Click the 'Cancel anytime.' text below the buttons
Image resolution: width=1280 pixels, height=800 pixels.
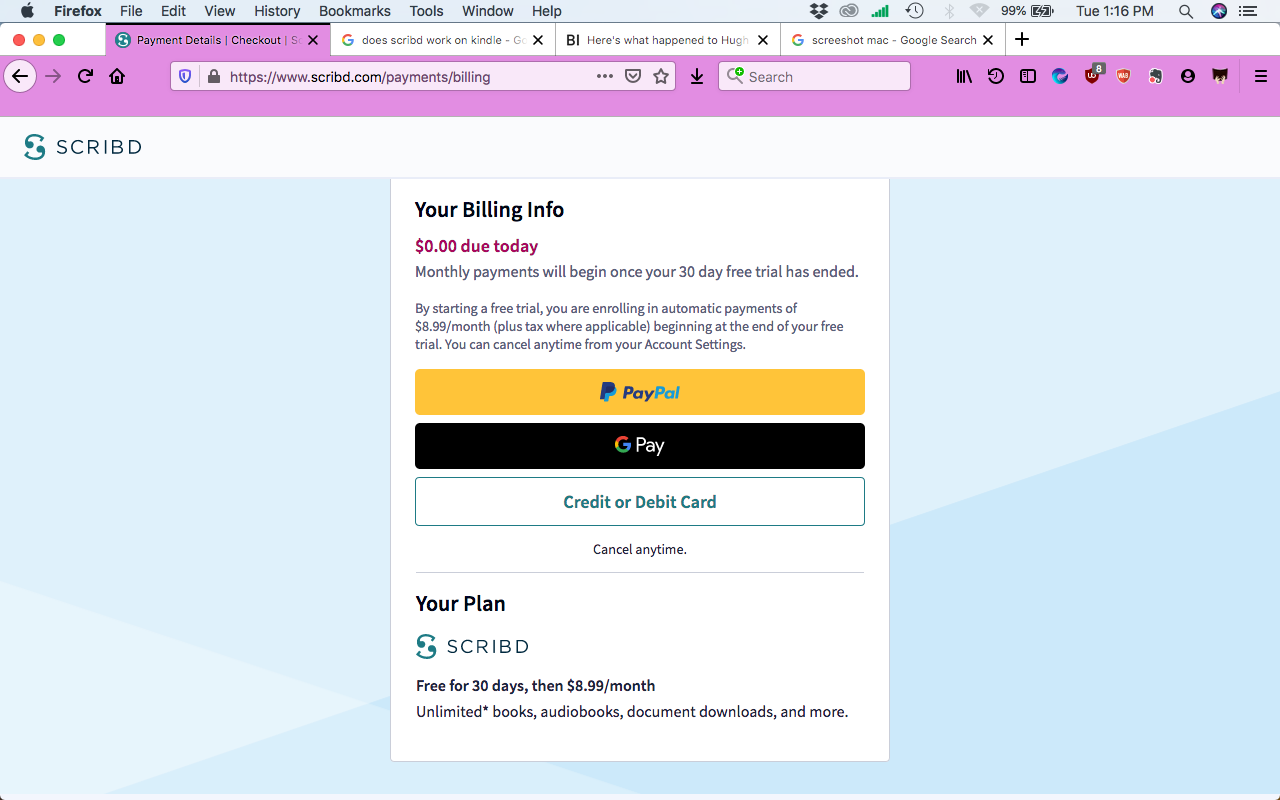click(x=640, y=549)
